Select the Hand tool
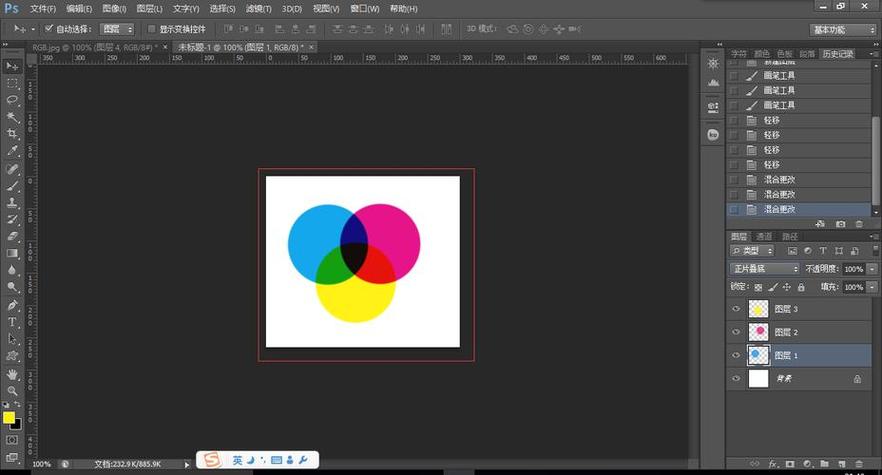Image resolution: width=882 pixels, height=475 pixels. tap(13, 373)
